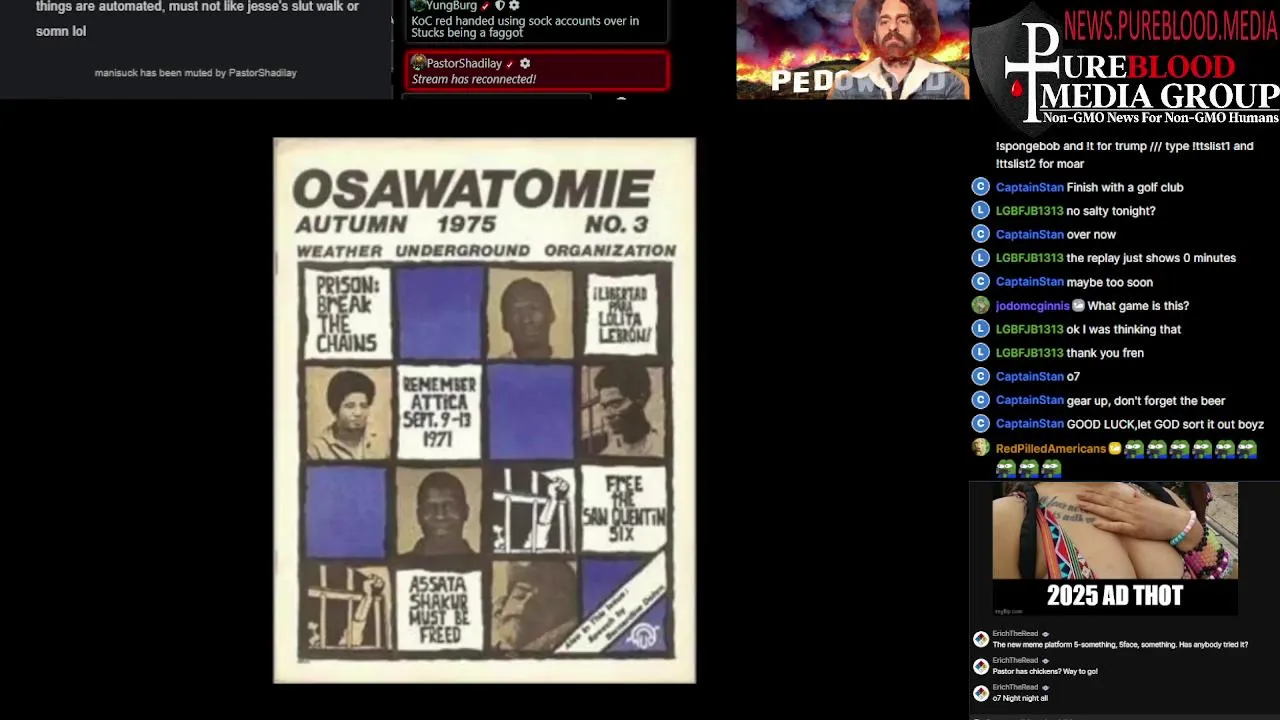
Task: Click CaptainStan's avatar beside 'Finish with a golf club'
Action: coord(981,187)
